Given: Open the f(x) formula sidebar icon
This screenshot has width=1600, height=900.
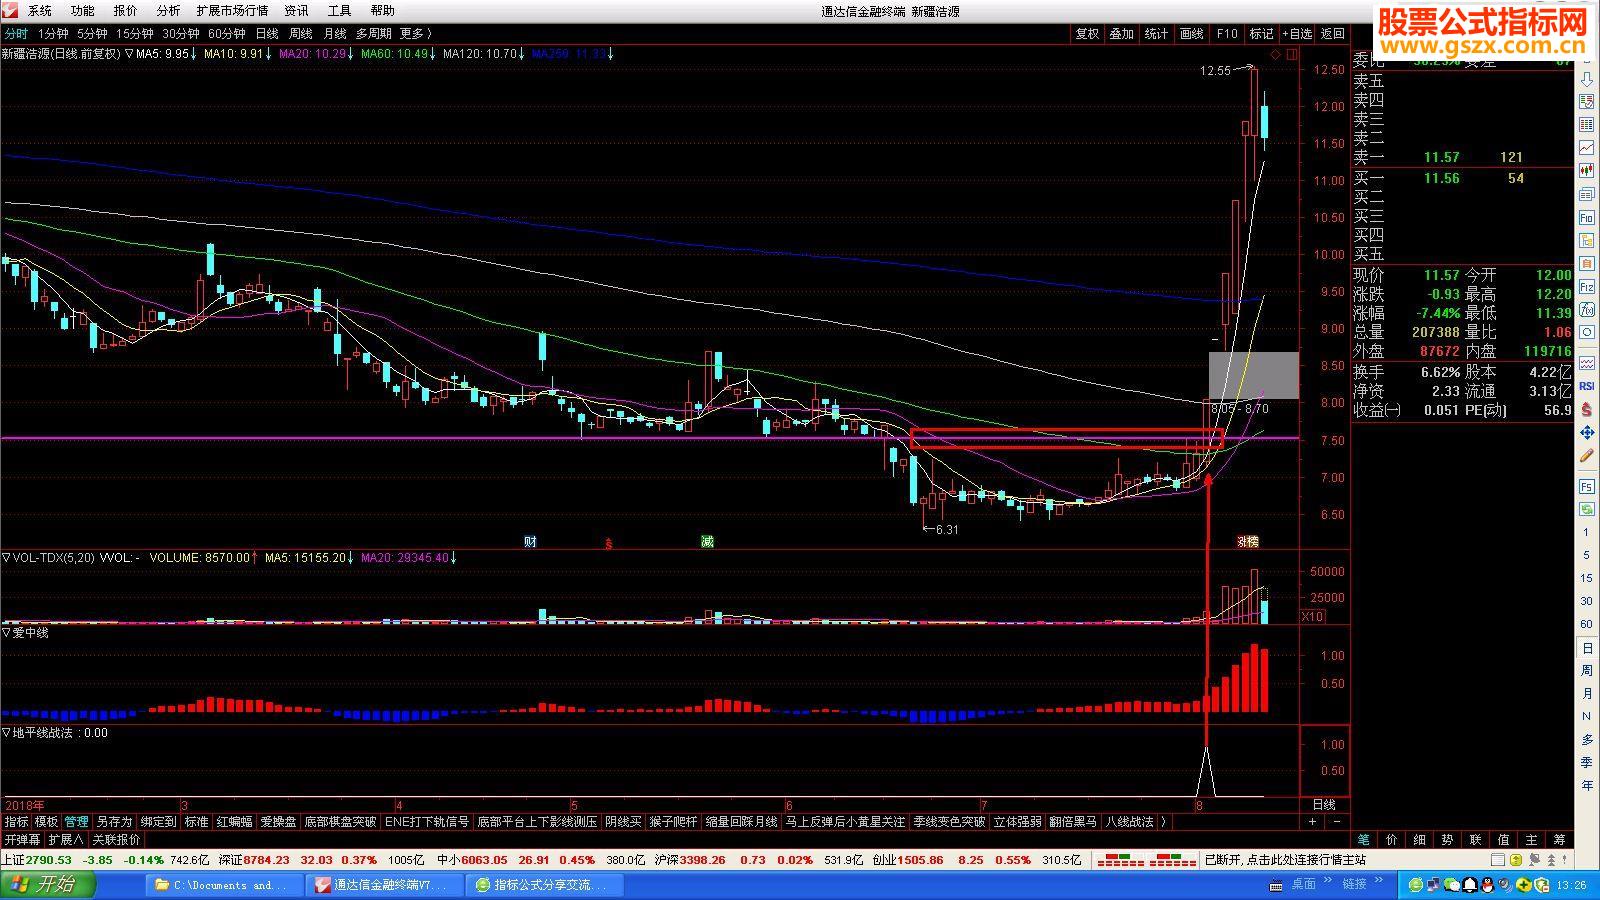Looking at the screenshot, I should tap(1587, 310).
